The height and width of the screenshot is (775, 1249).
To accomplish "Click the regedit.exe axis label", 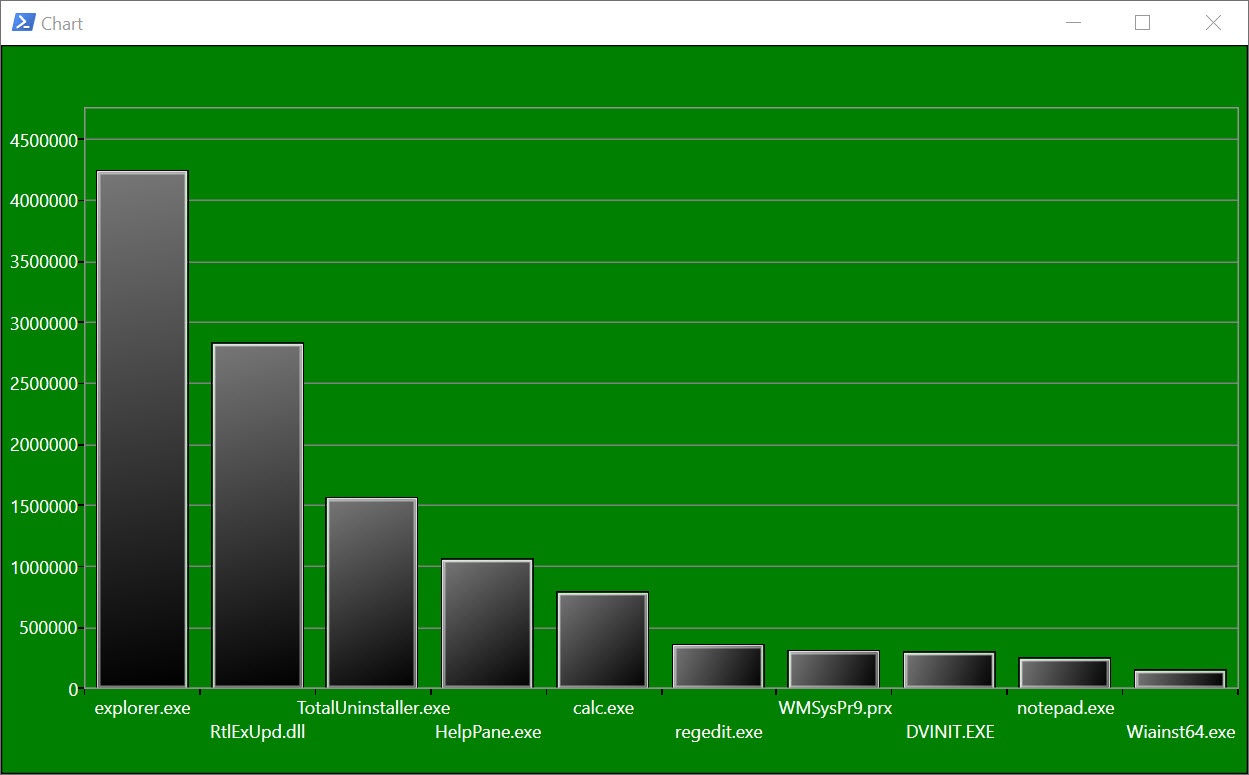I will click(x=718, y=732).
